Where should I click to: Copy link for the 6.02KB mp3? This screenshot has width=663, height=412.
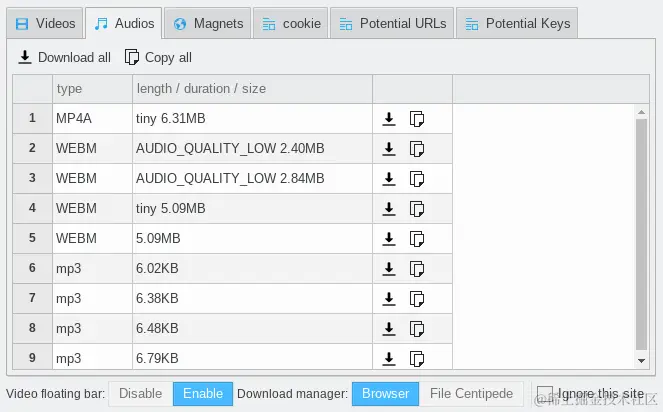coord(417,269)
